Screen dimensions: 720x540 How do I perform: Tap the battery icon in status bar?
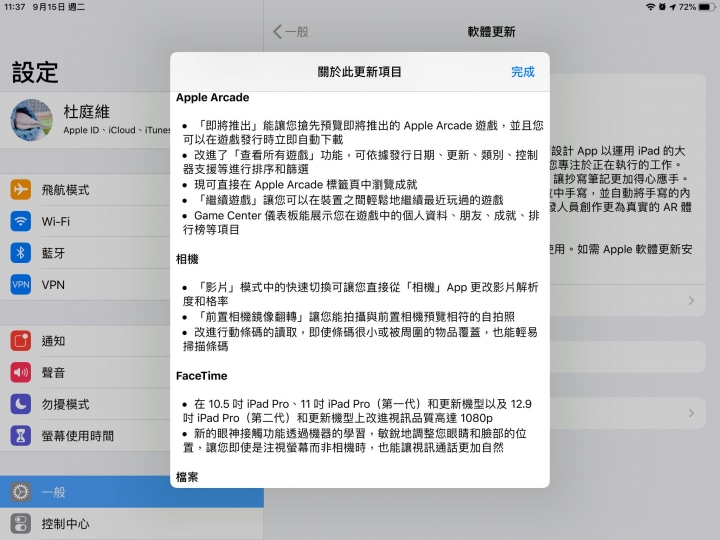(707, 7)
